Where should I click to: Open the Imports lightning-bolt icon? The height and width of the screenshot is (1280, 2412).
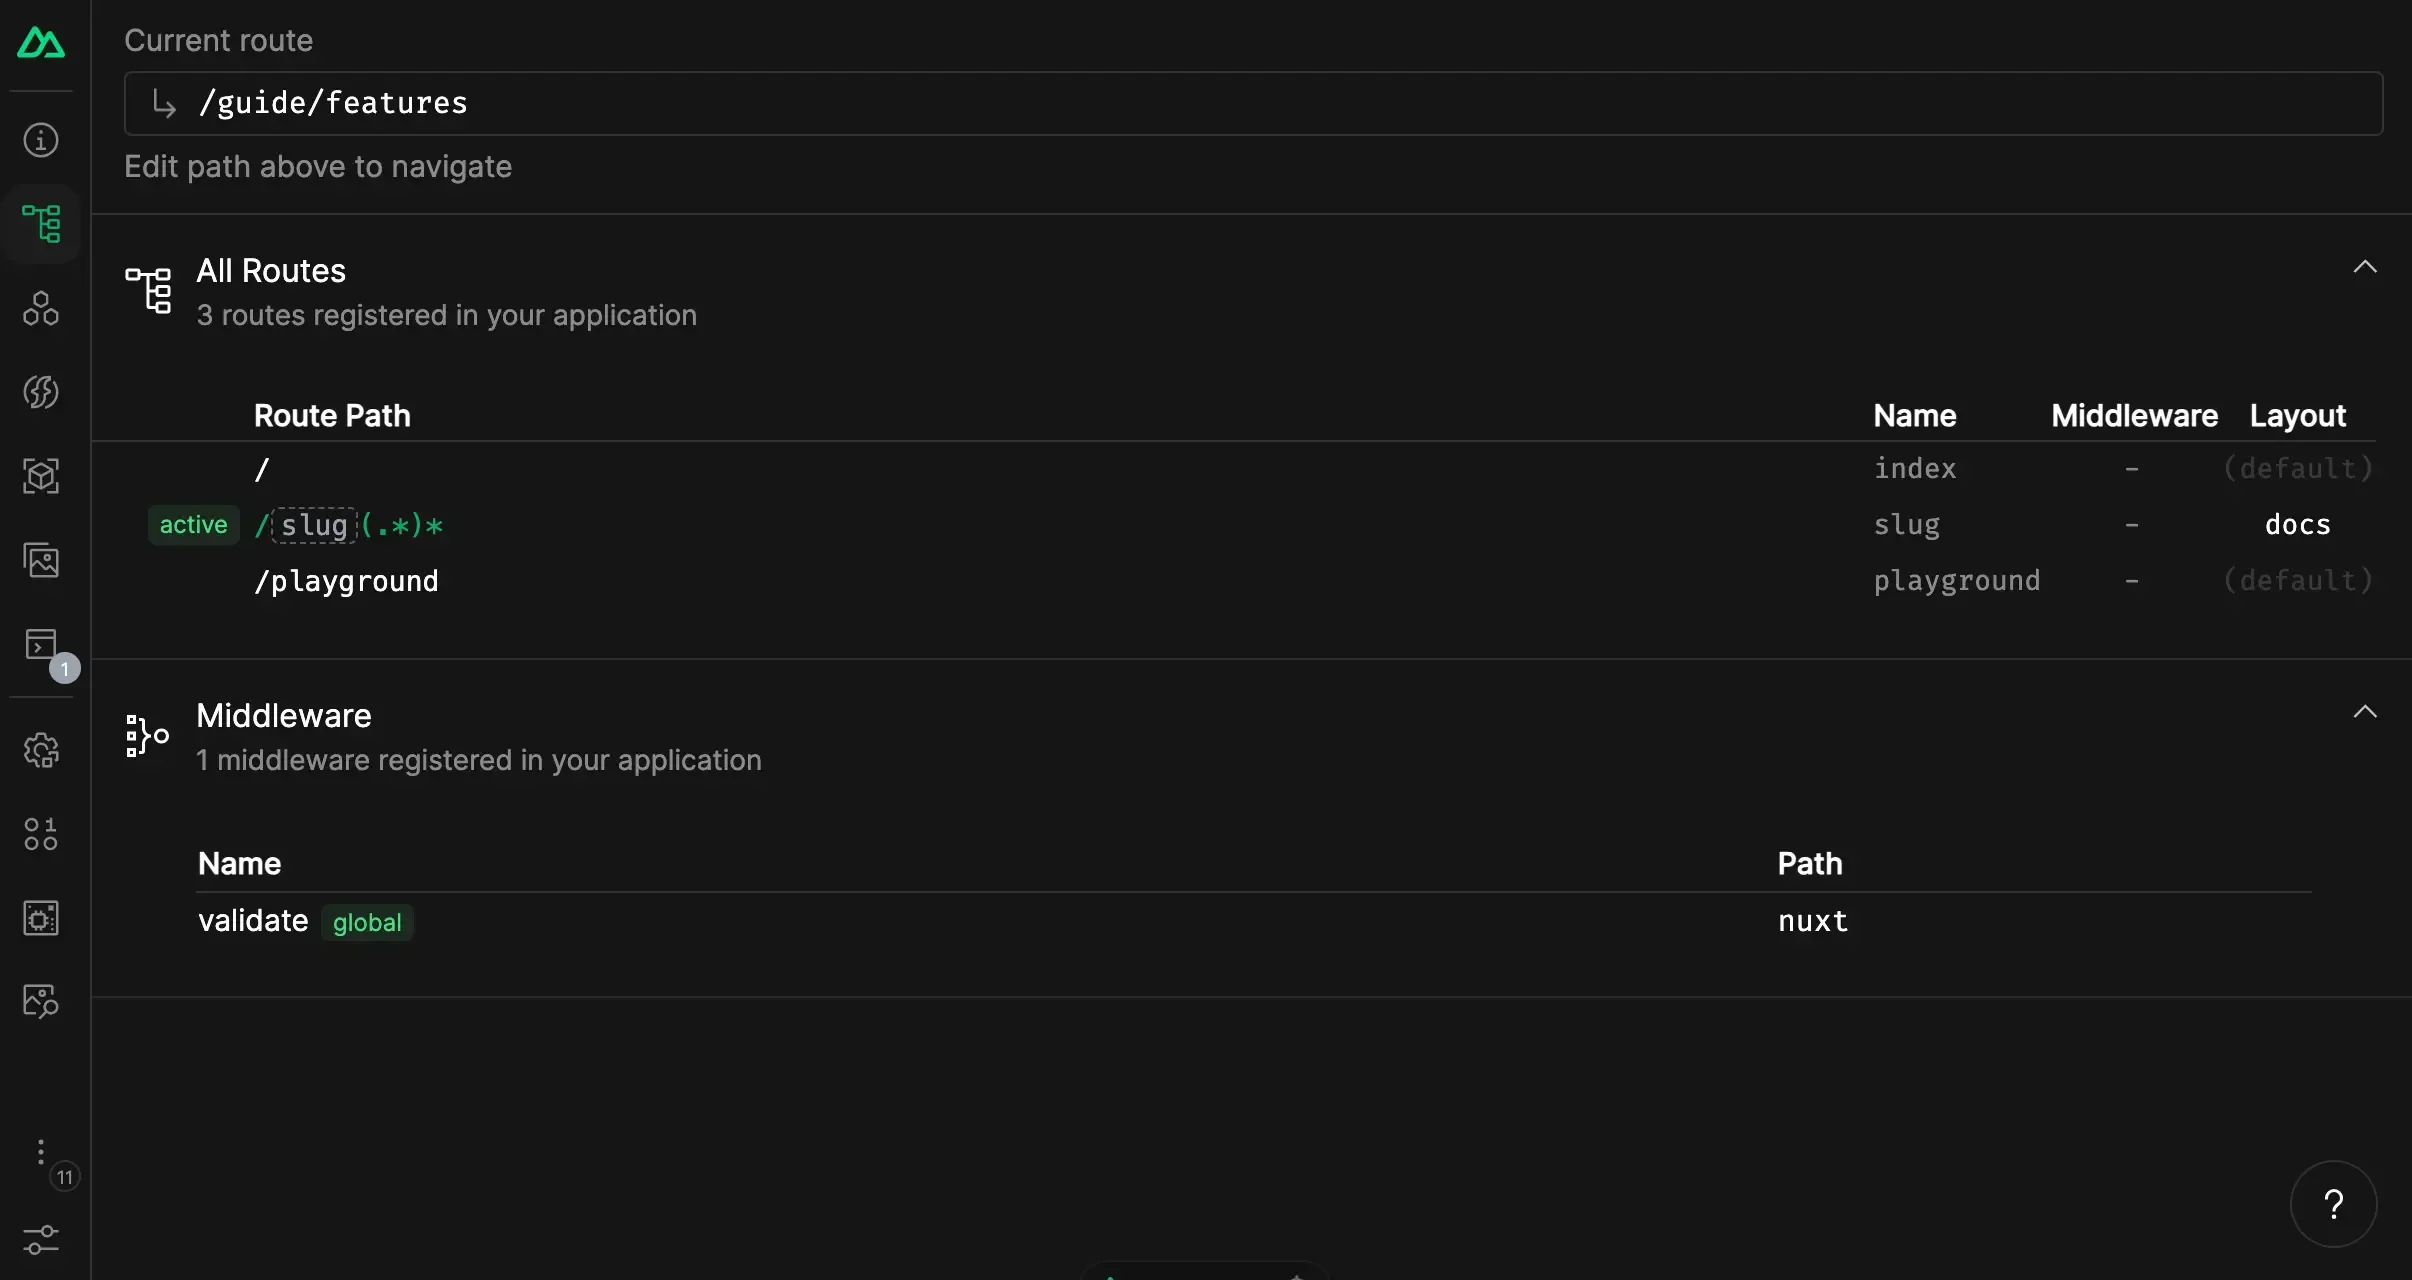tap(41, 392)
